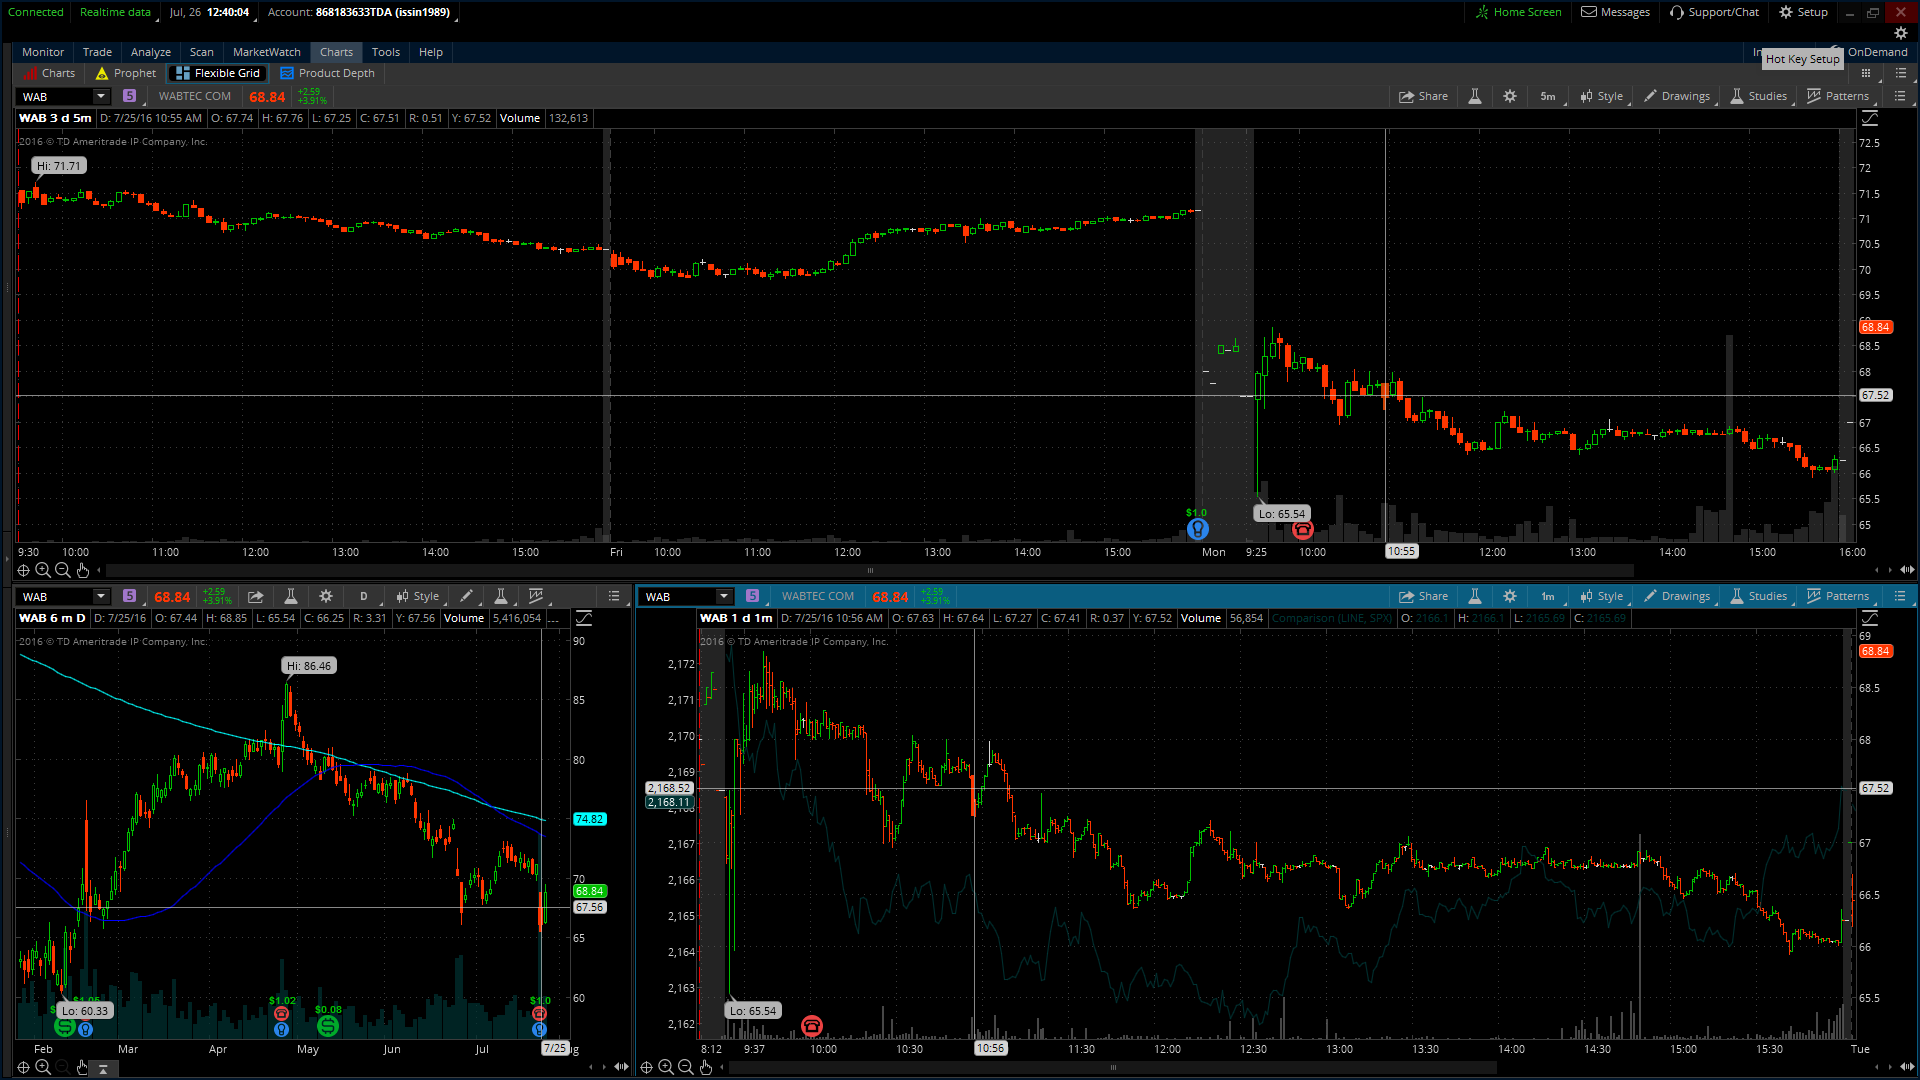Image resolution: width=1920 pixels, height=1080 pixels.
Task: Open the Scan tab
Action: click(201, 52)
